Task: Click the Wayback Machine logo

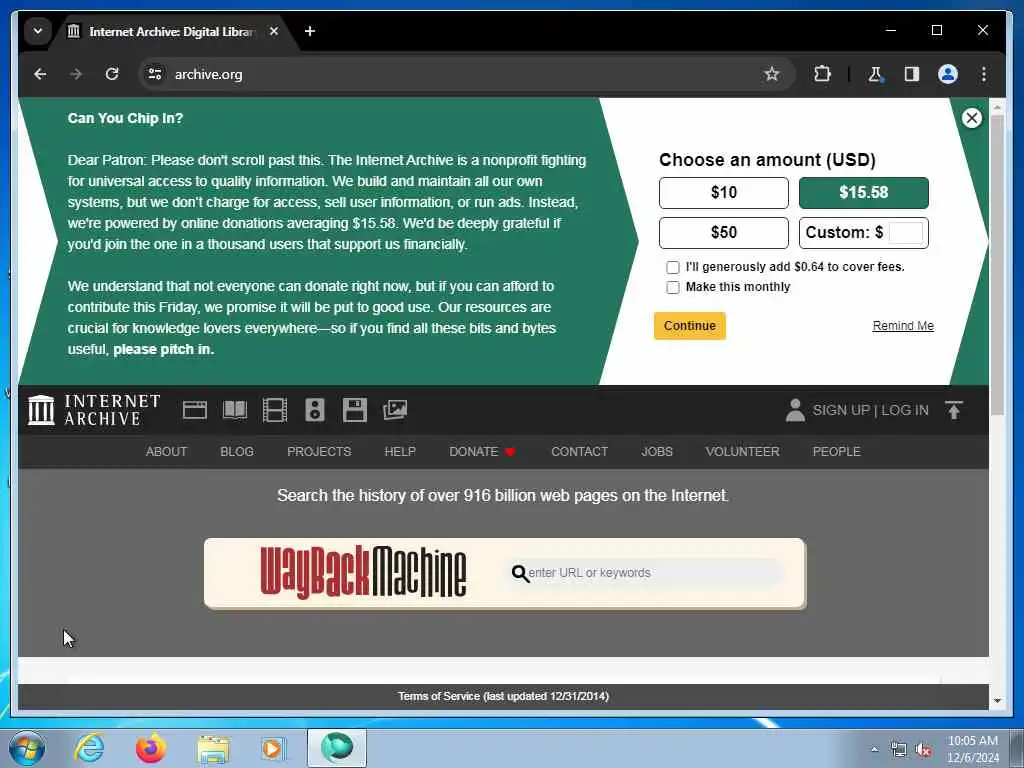Action: point(363,572)
